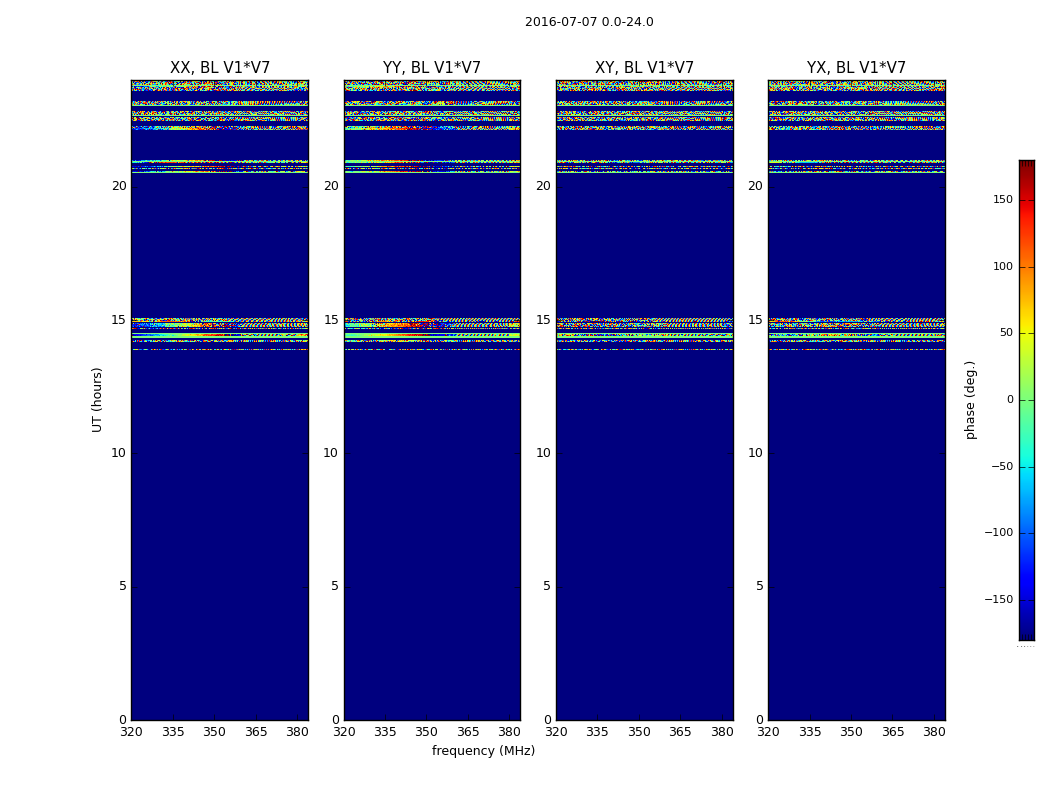Screen dimensions: 1050x800
Task: Click the dark red top of the colorbar
Action: click(x=1026, y=166)
